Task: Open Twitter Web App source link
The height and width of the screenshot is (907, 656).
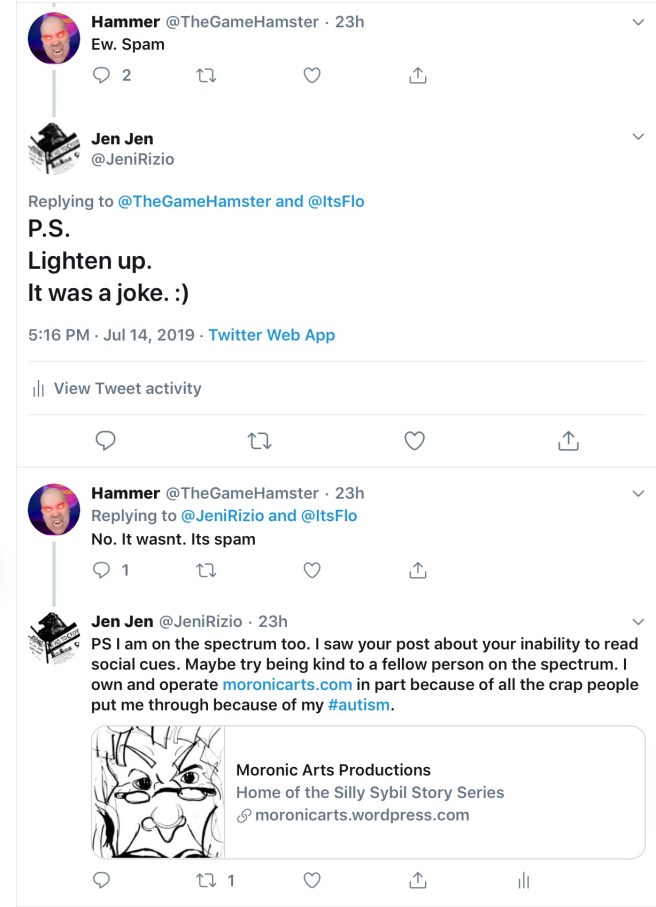Action: click(271, 335)
